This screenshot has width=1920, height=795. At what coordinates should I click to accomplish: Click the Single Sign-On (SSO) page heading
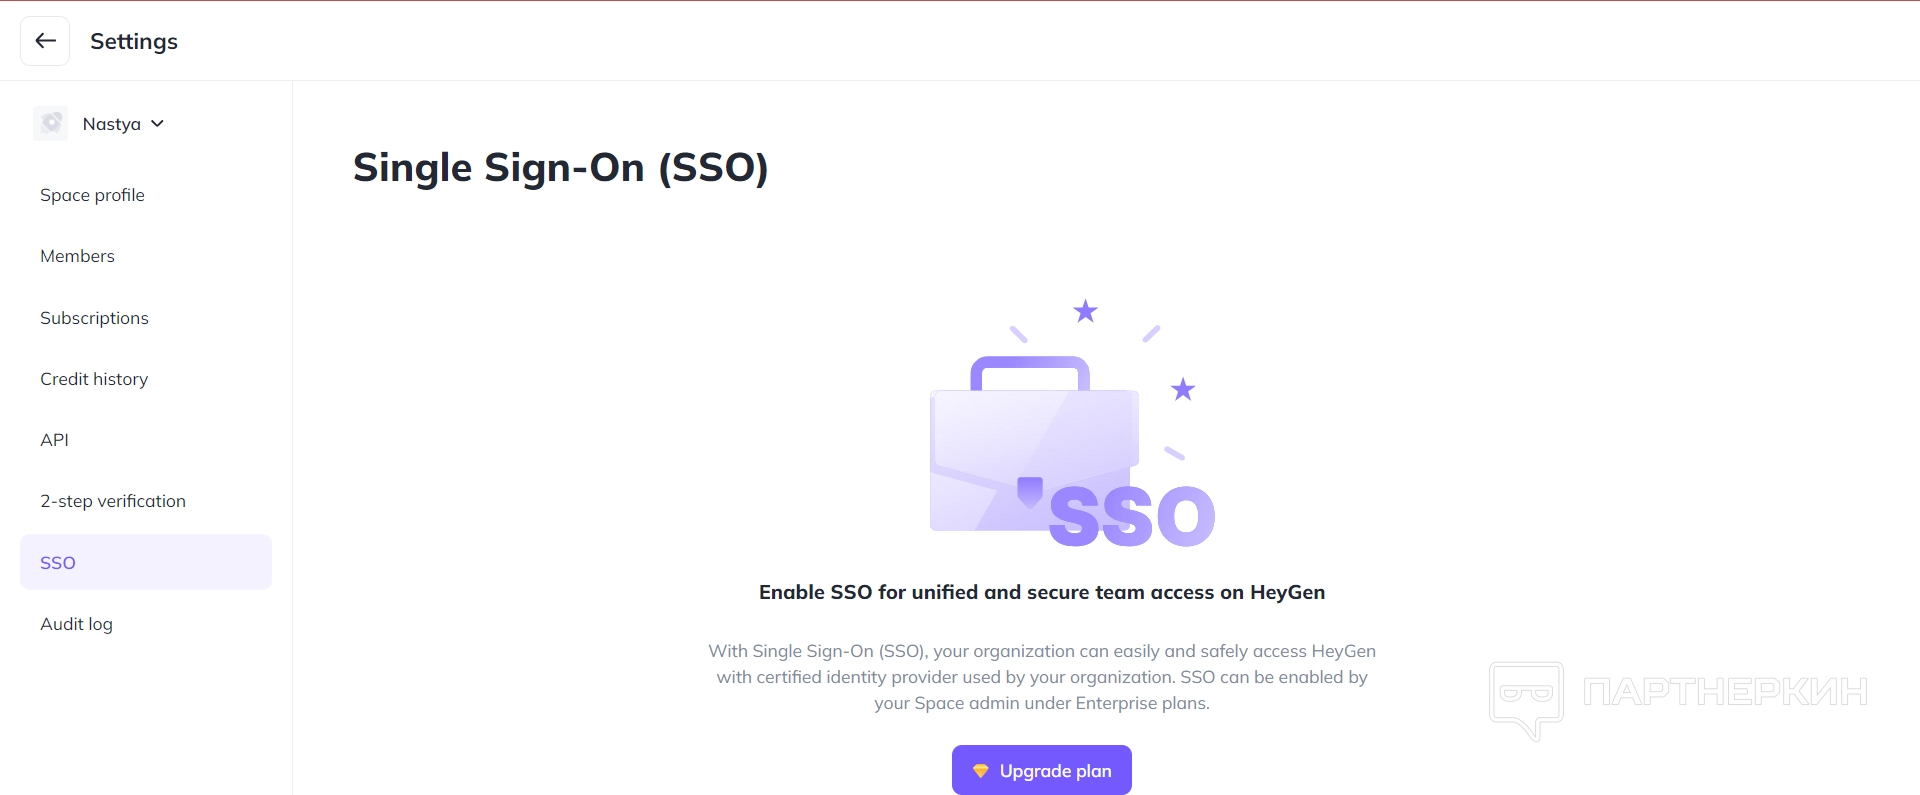tap(560, 167)
